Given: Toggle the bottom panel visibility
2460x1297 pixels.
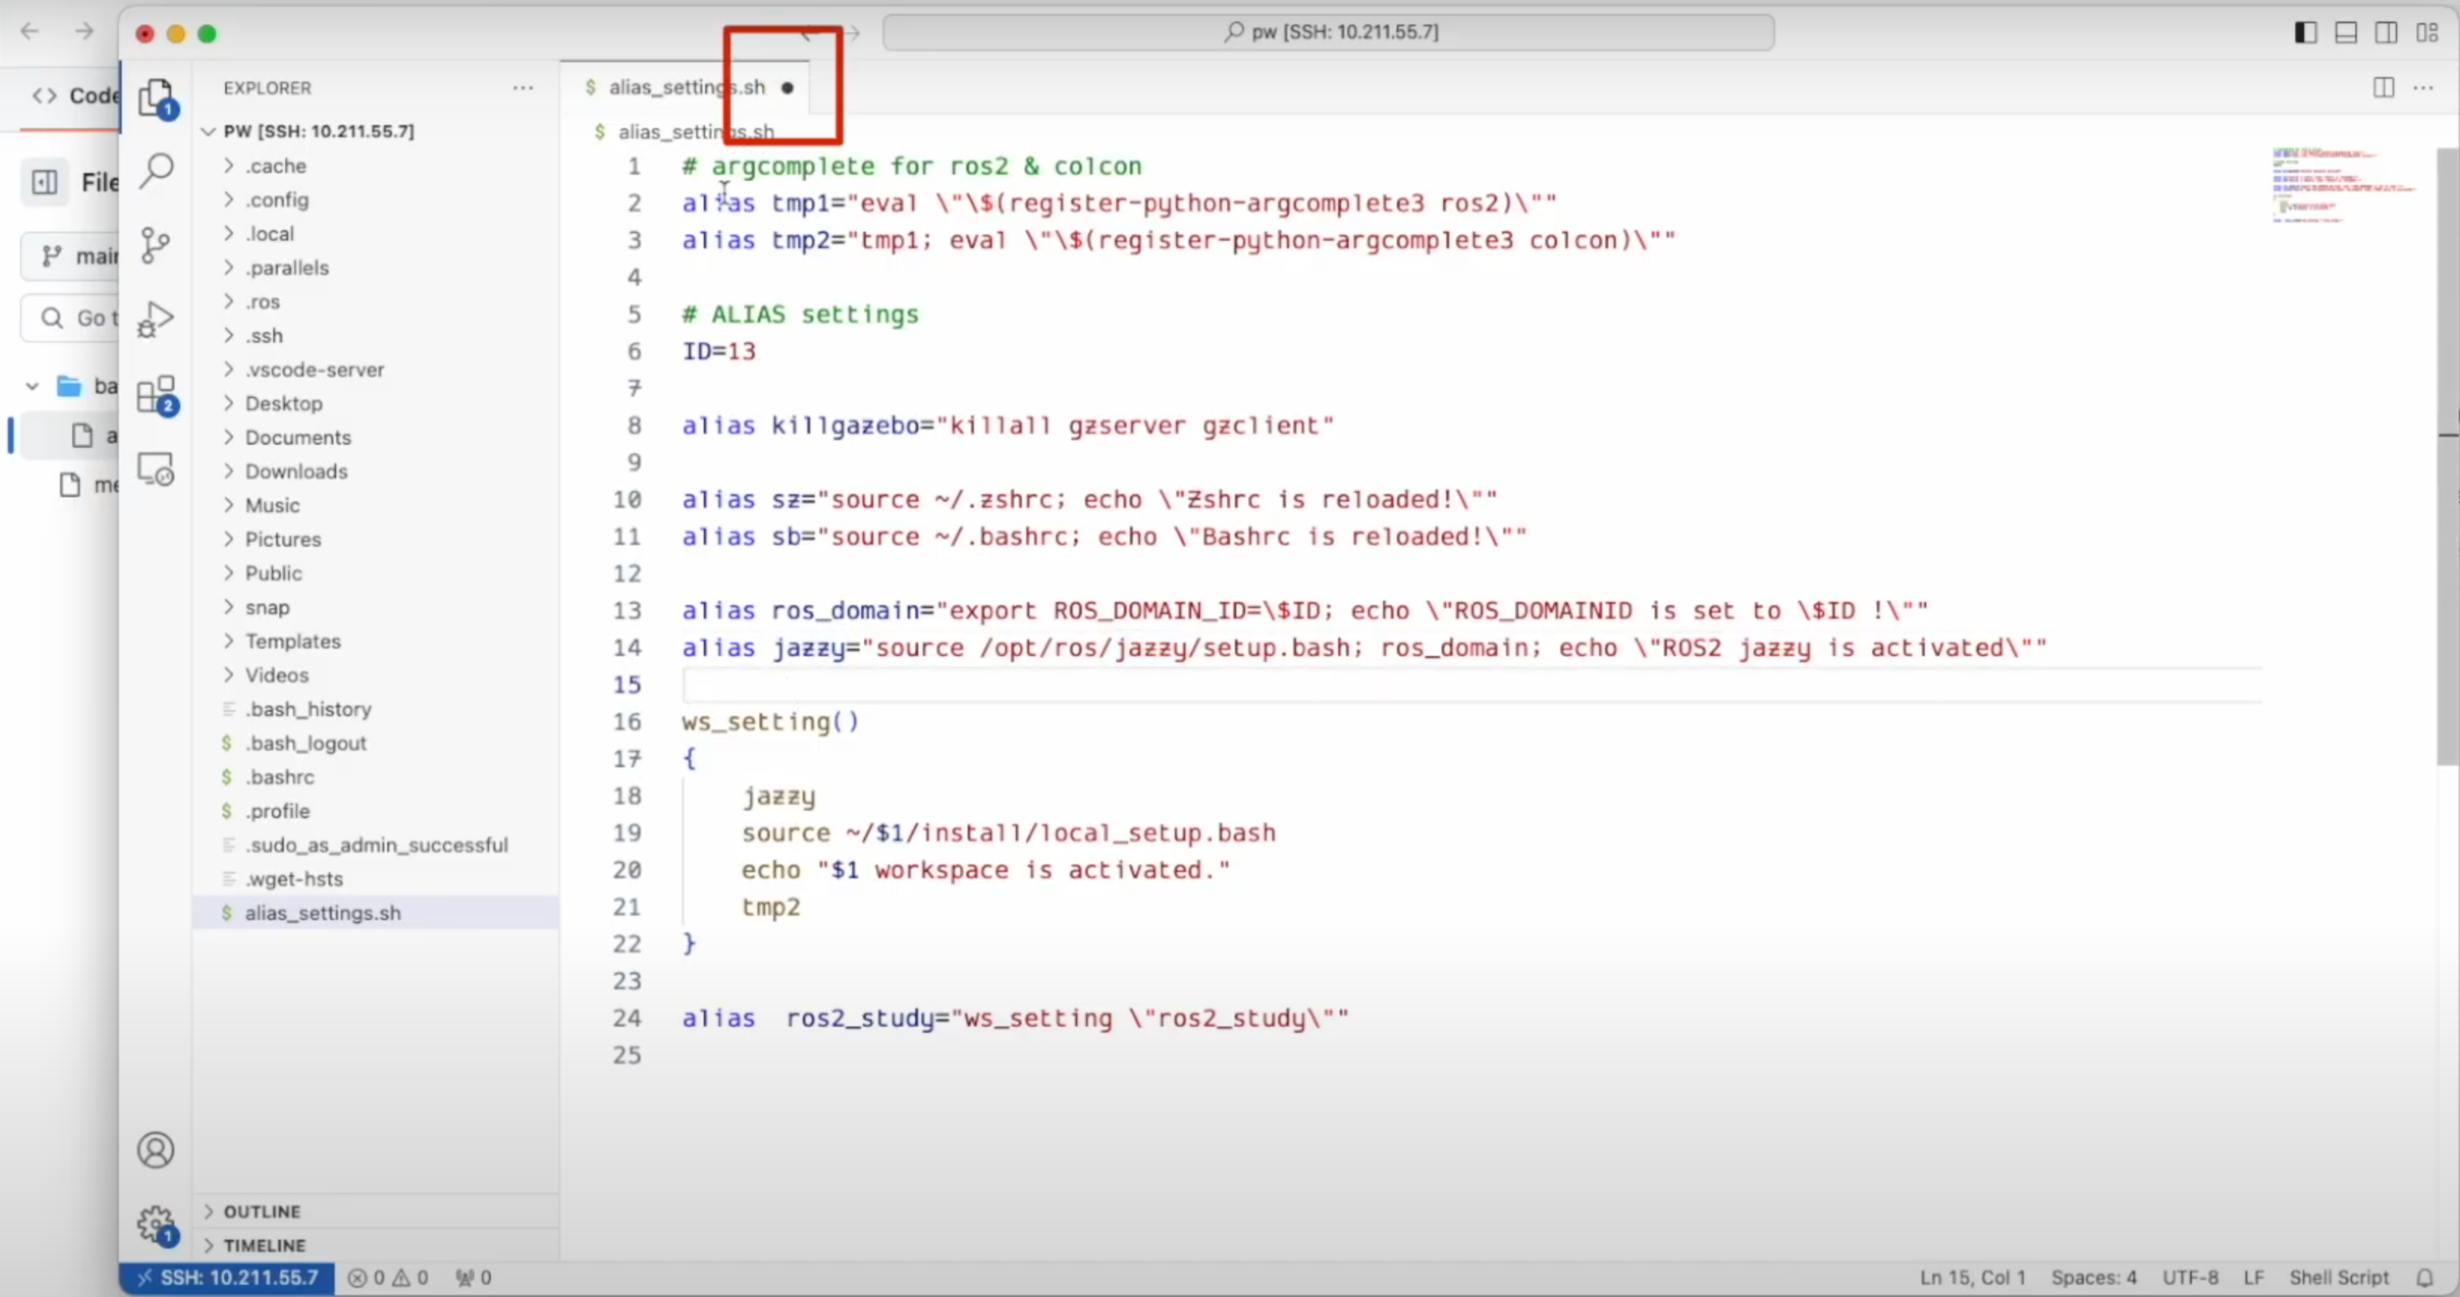Looking at the screenshot, I should 2346,33.
